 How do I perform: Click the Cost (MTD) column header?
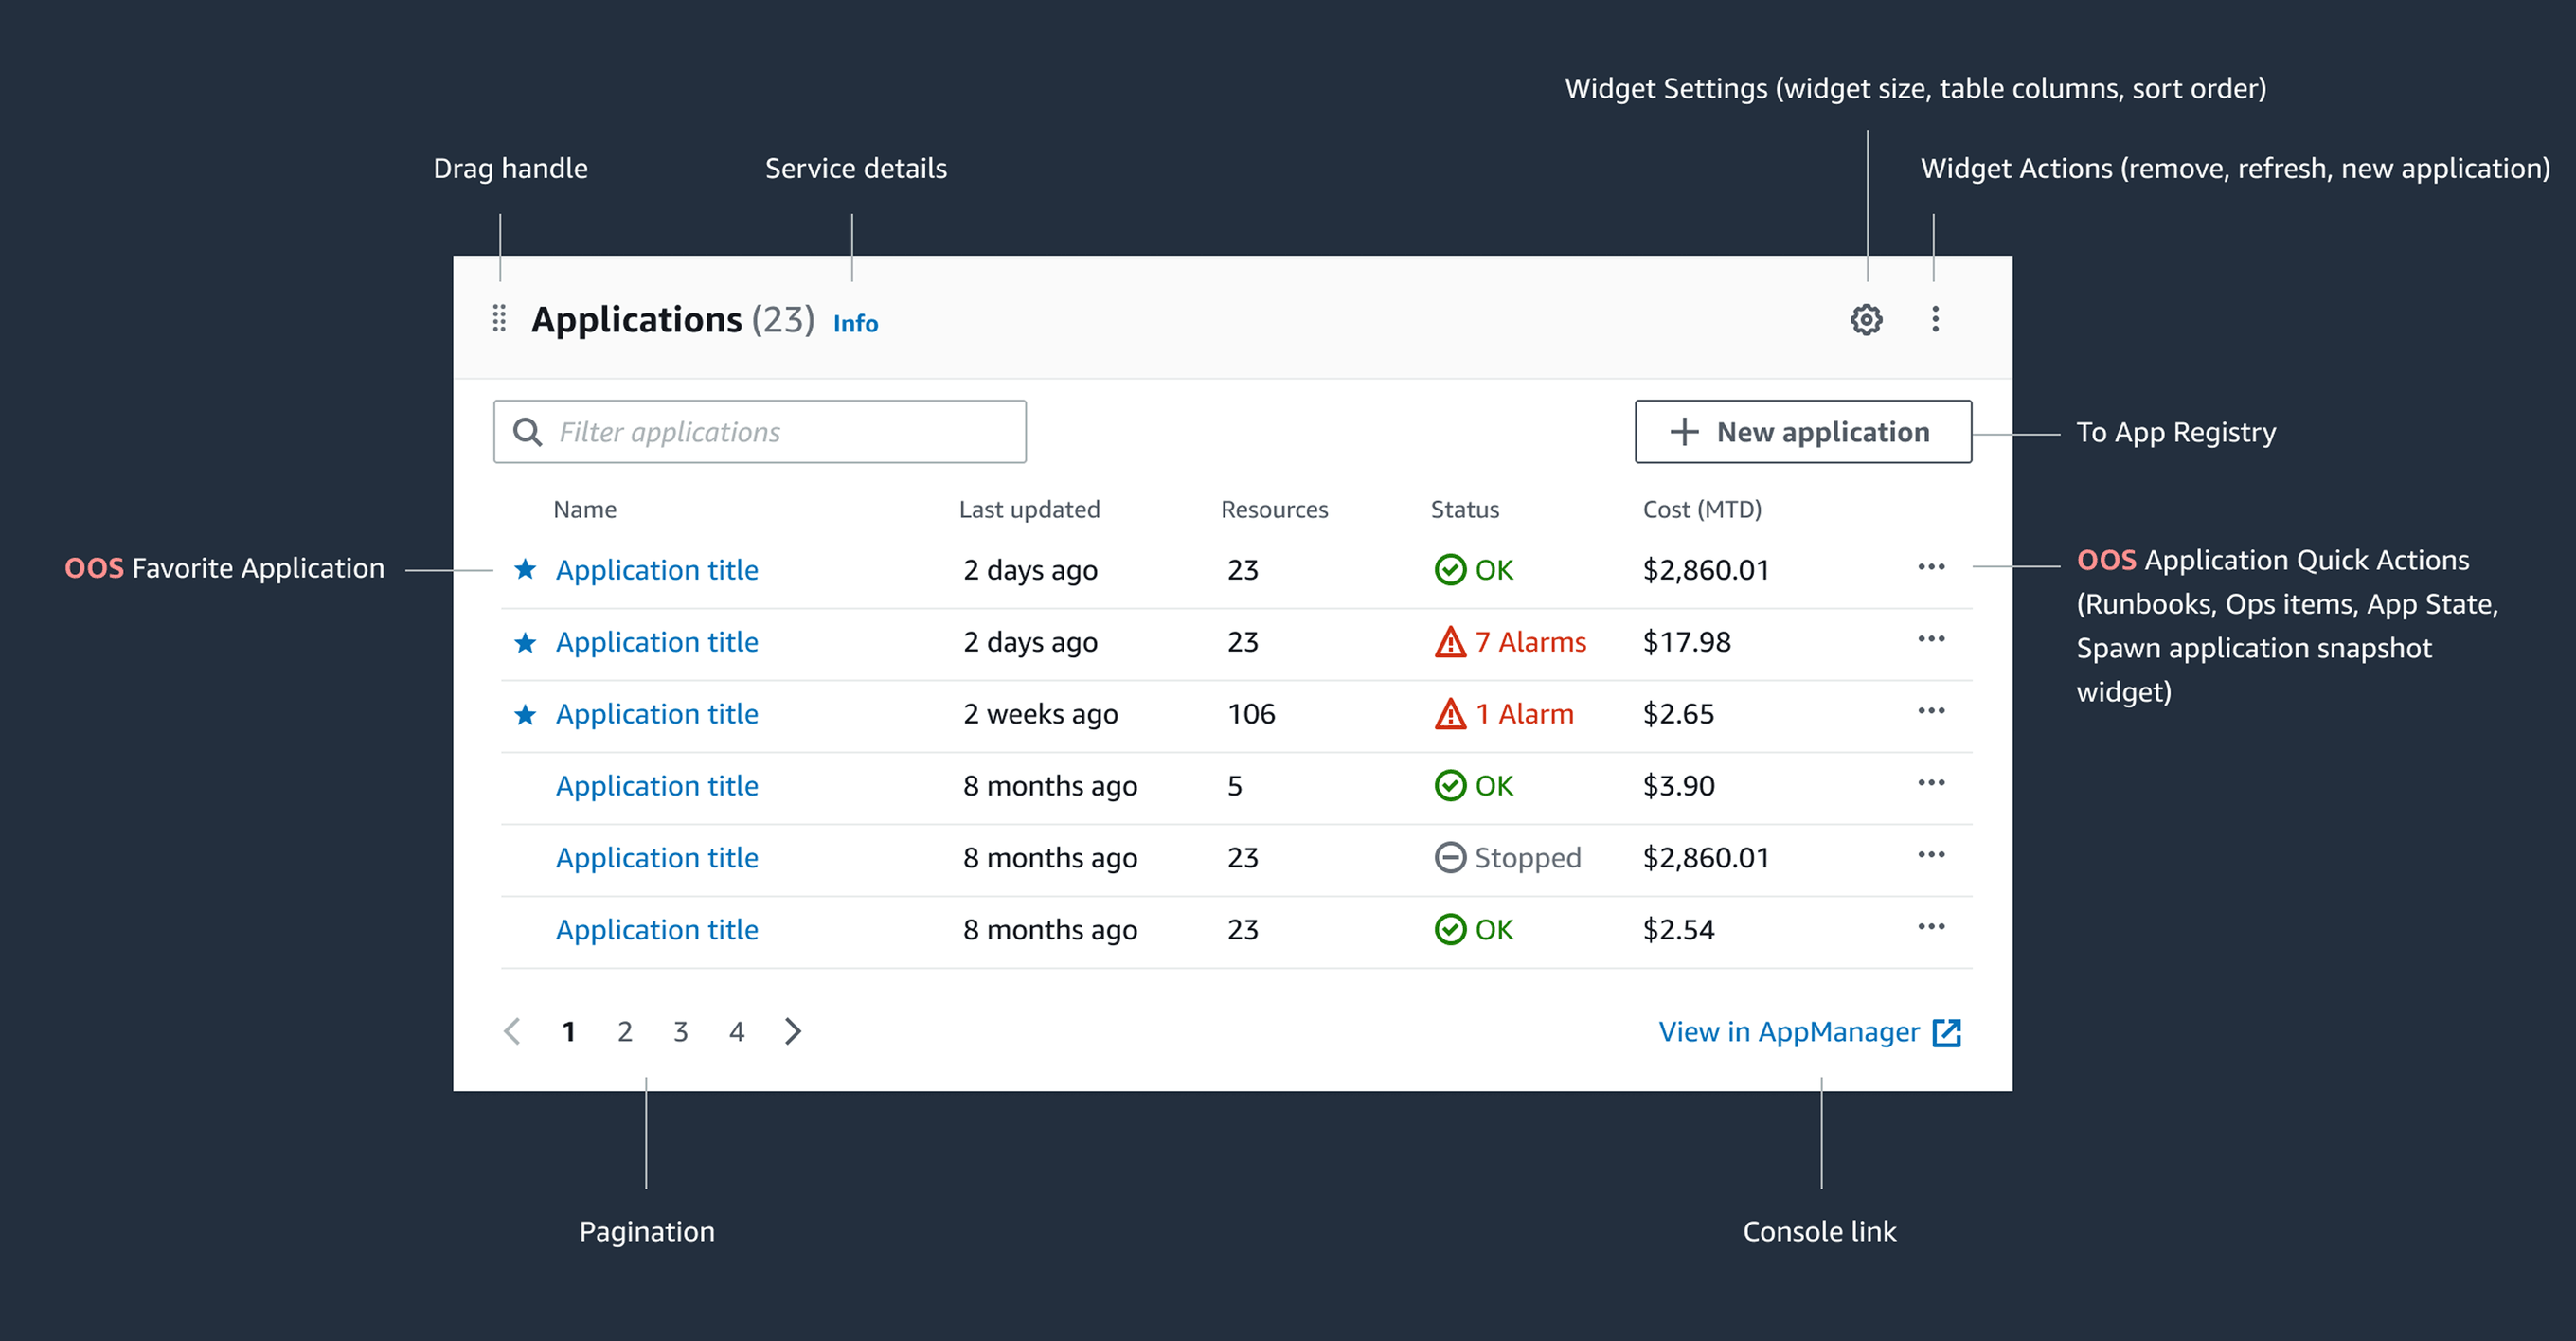(1702, 509)
